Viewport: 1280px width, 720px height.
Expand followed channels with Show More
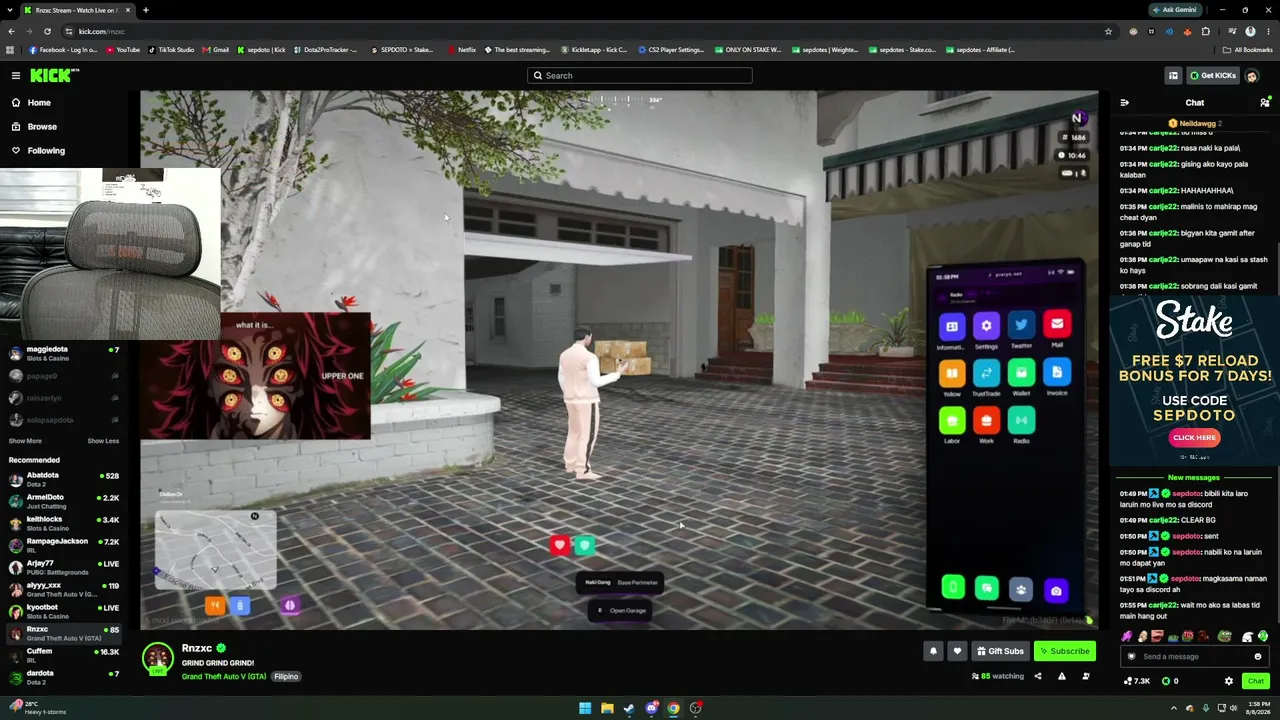pyautogui.click(x=25, y=441)
